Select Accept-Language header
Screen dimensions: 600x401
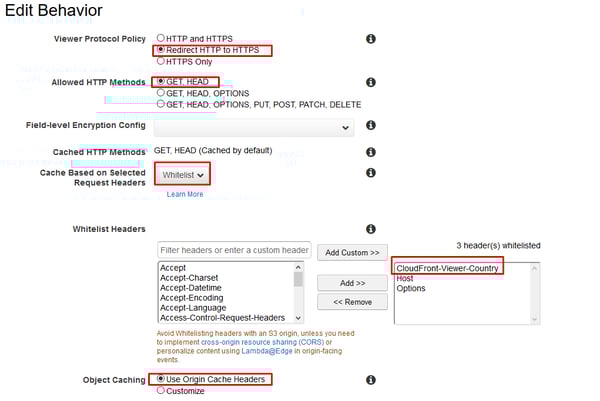[x=193, y=308]
